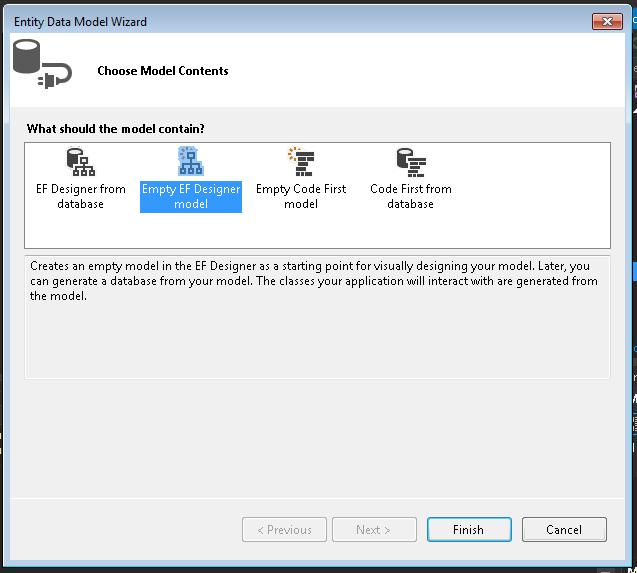Screen dimensions: 637x573
Task: Choose the Empty Code First model icon
Action: click(x=301, y=162)
